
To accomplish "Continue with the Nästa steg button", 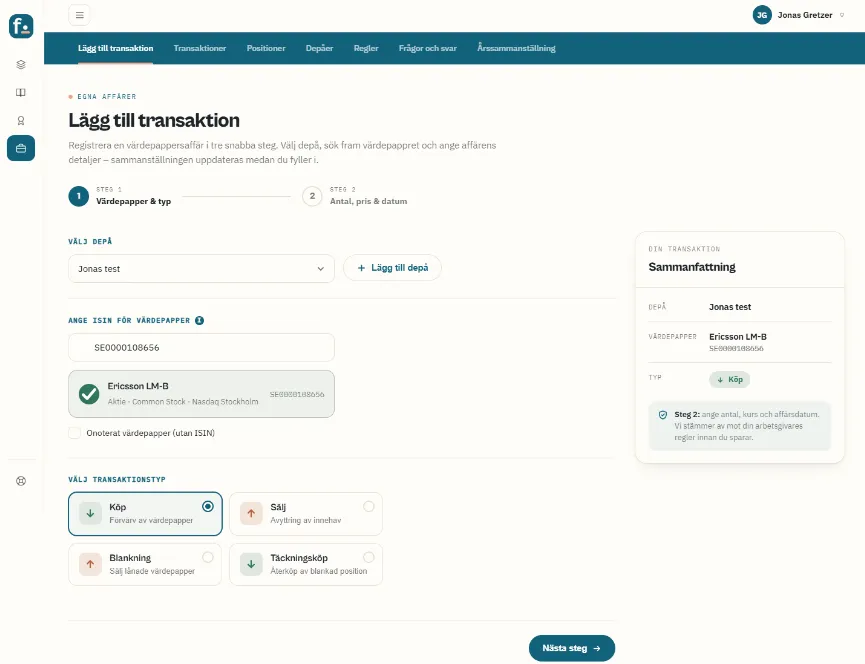I will coord(572,648).
